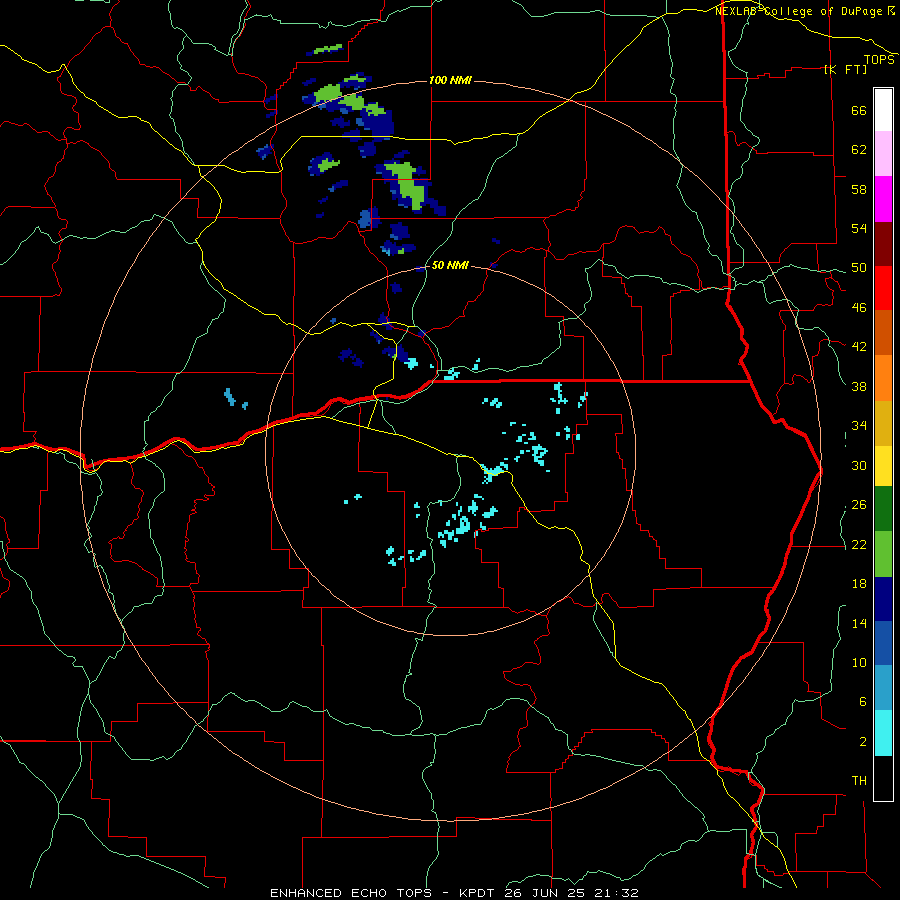This screenshot has height=900, width=900.
Task: Click the 46 legend value
Action: point(859,307)
